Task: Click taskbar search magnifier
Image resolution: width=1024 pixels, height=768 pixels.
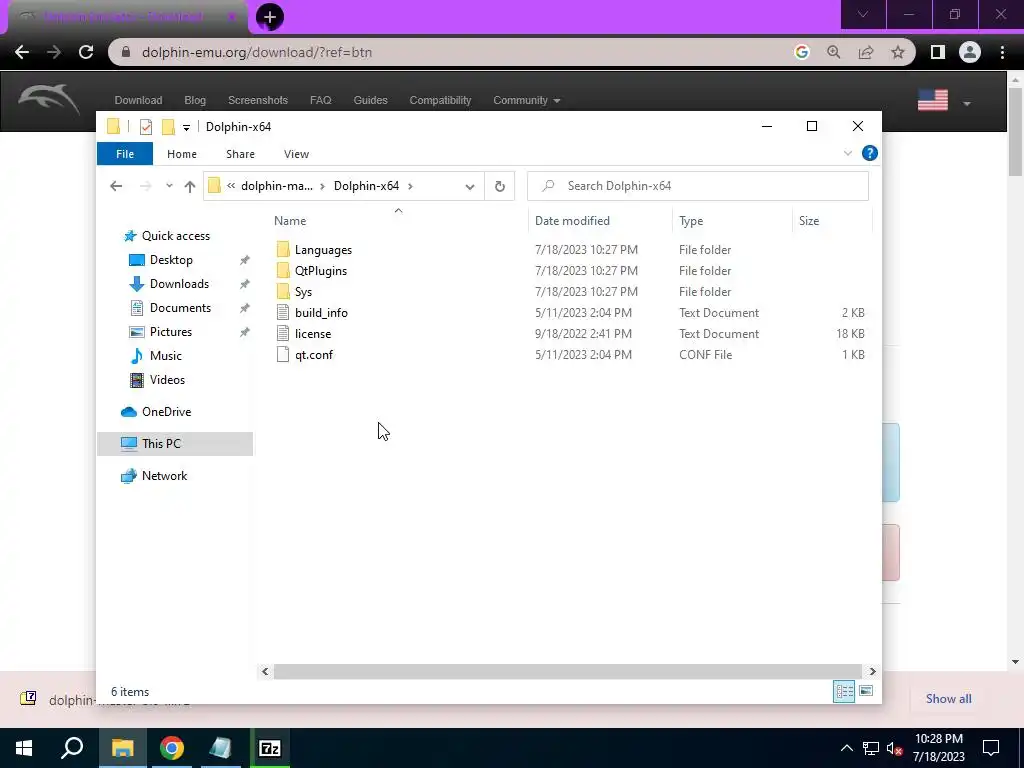Action: pos(72,748)
